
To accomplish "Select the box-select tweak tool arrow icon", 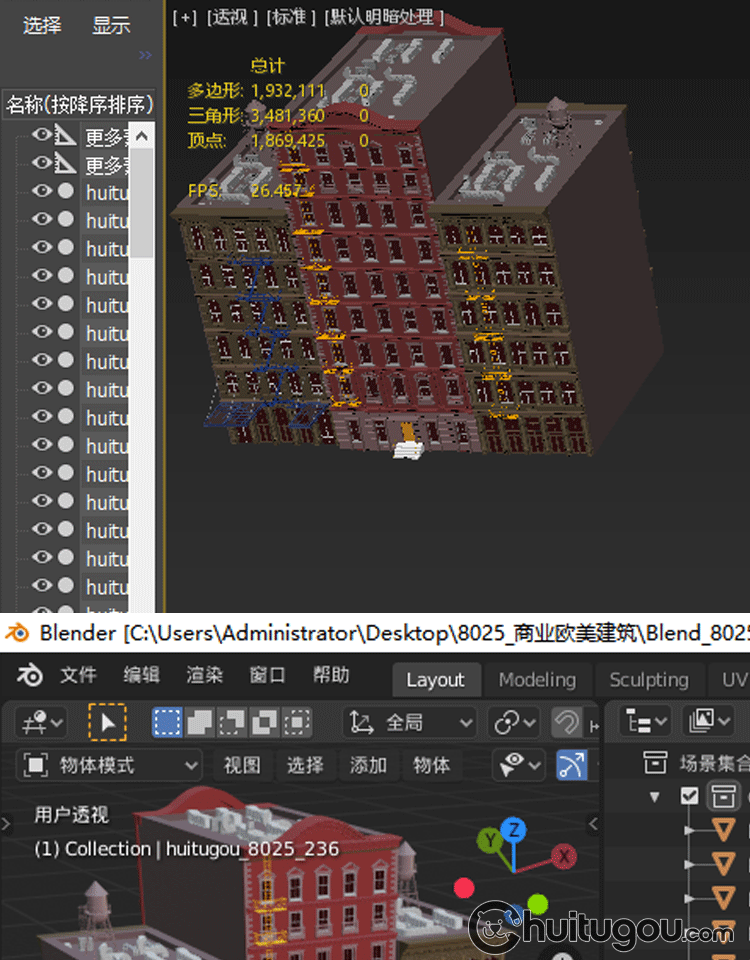I will click(107, 722).
